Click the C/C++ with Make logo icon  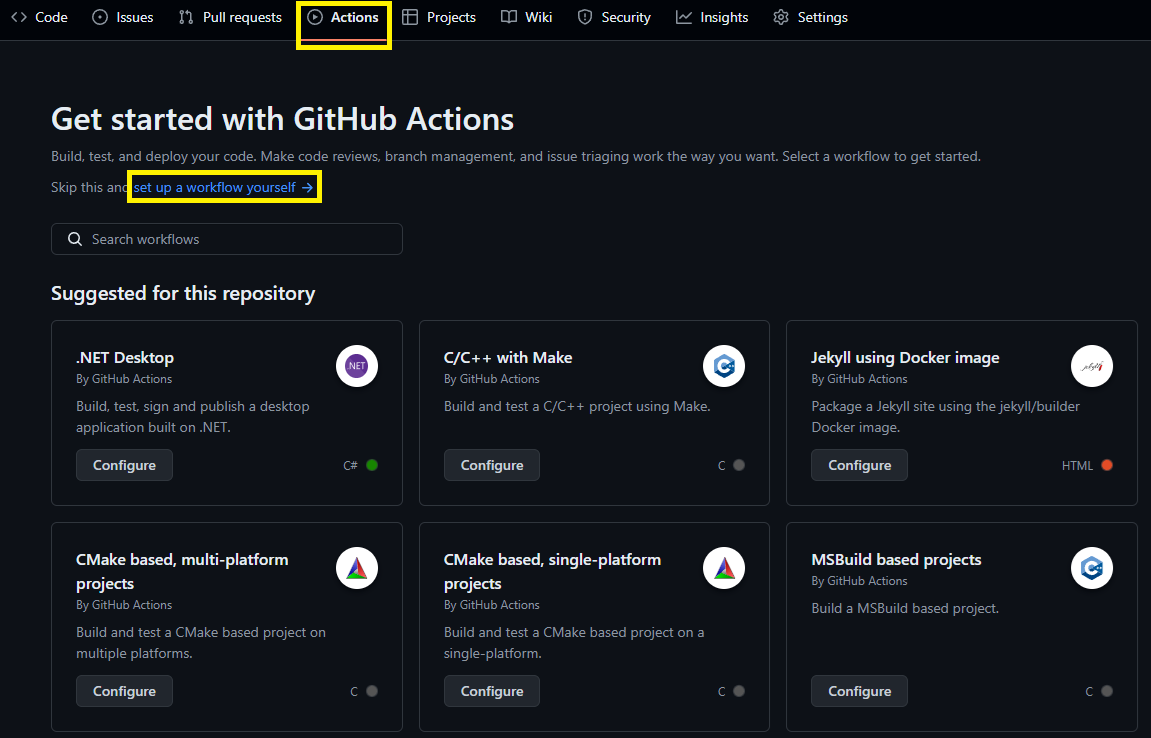tap(724, 367)
